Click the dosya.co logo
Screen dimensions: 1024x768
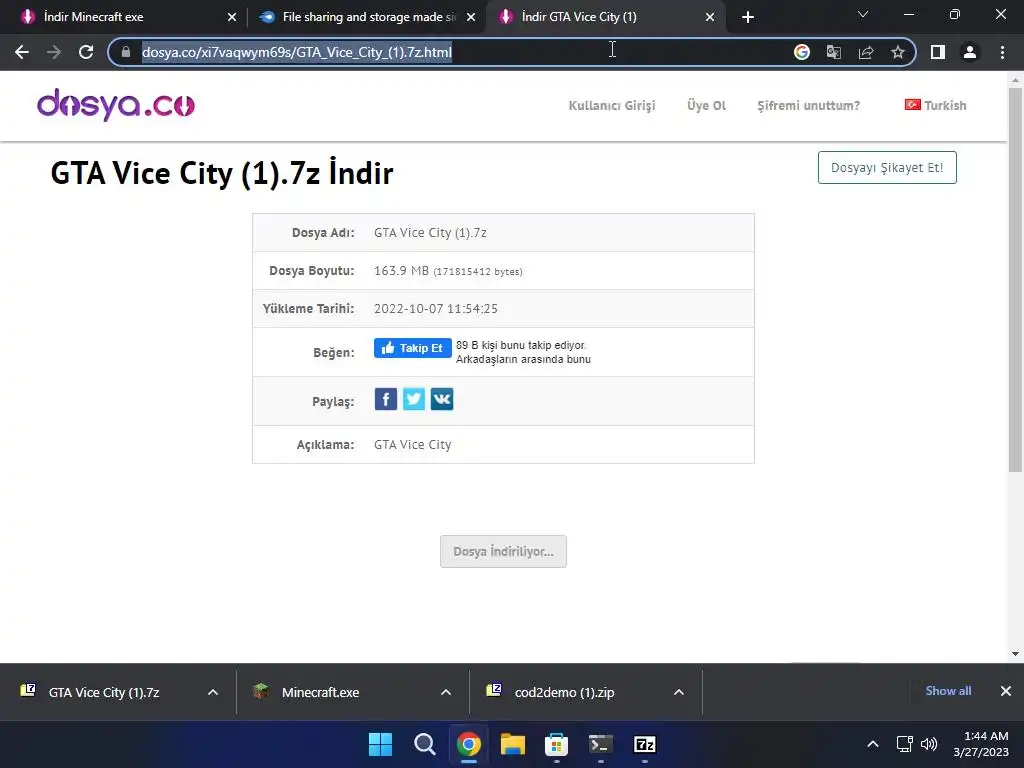tap(116, 104)
